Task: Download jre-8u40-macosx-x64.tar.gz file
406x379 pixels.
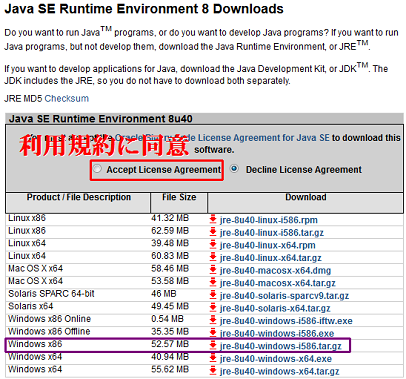Action: pos(278,283)
